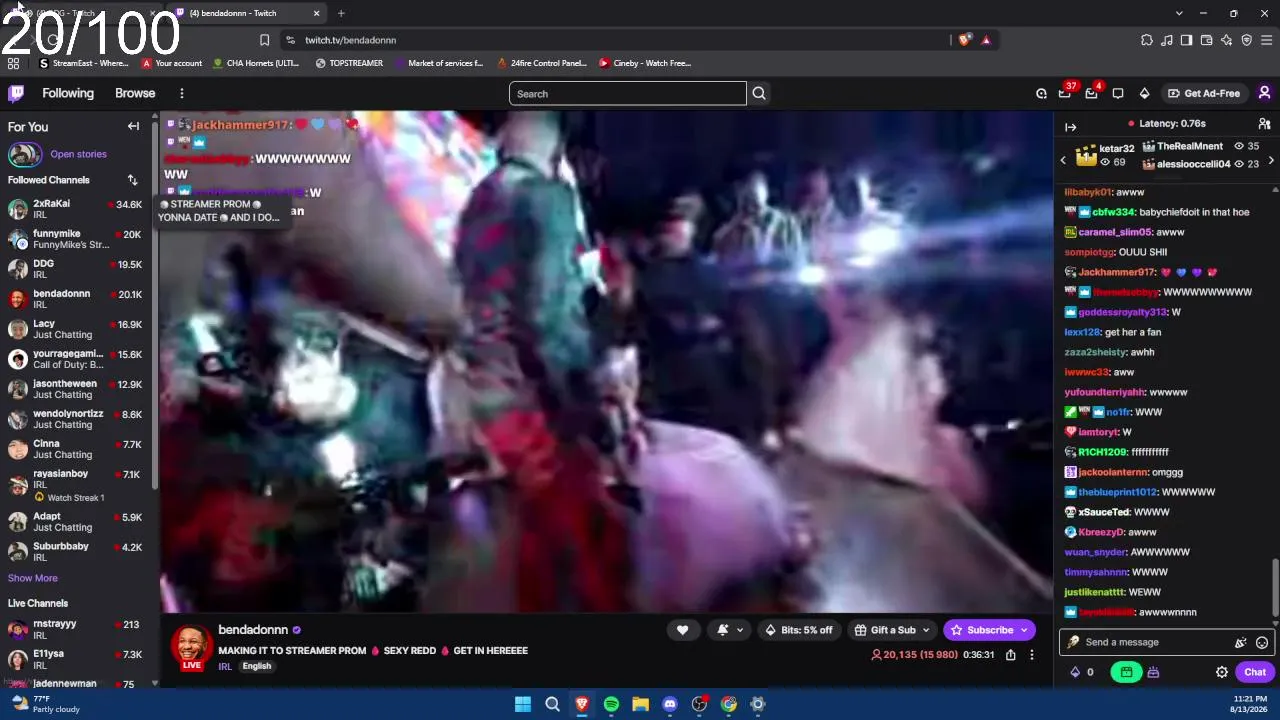The image size is (1280, 720).
Task: Open the TOPSTREAMER bookmark
Action: click(x=349, y=63)
